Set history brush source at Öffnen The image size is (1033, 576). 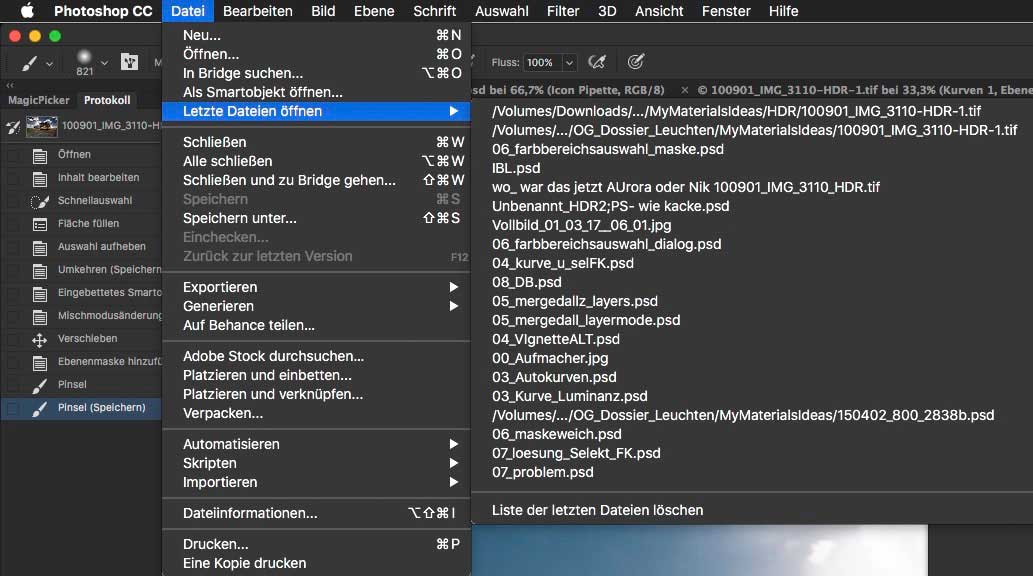(x=13, y=155)
